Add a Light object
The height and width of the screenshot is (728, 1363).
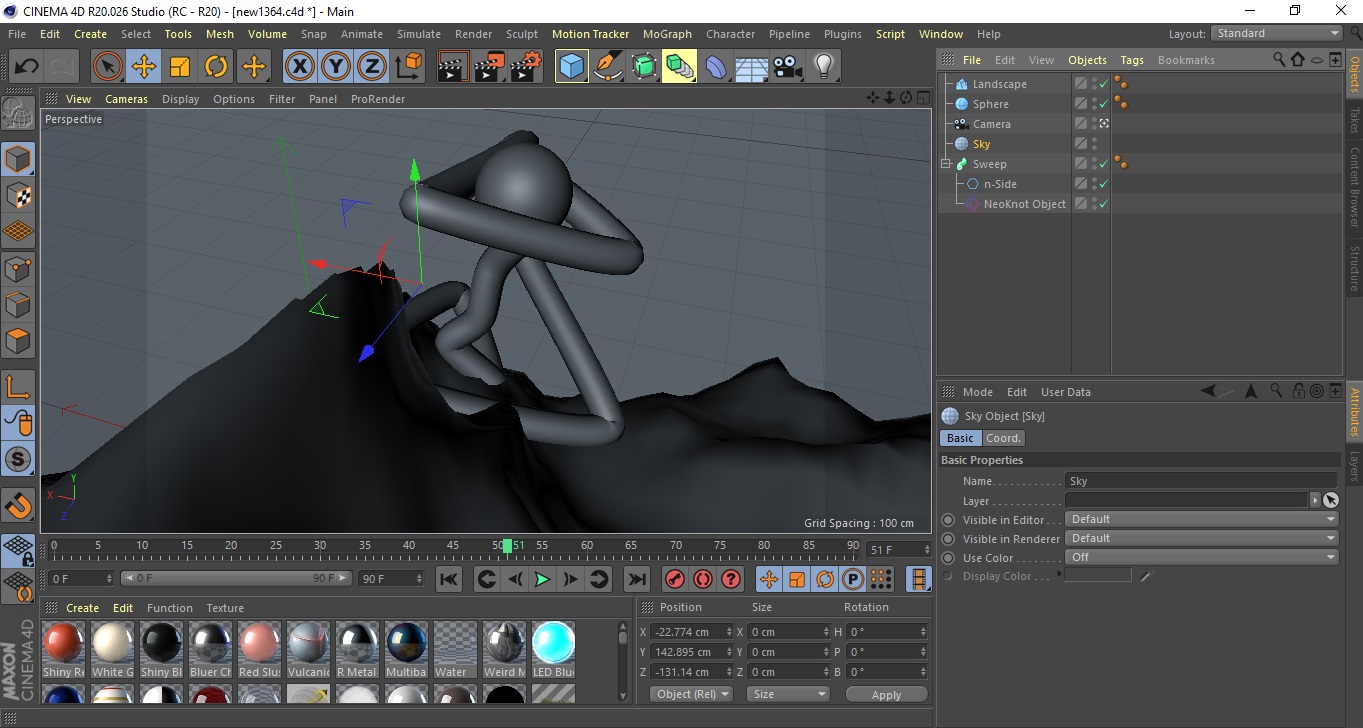tap(824, 67)
